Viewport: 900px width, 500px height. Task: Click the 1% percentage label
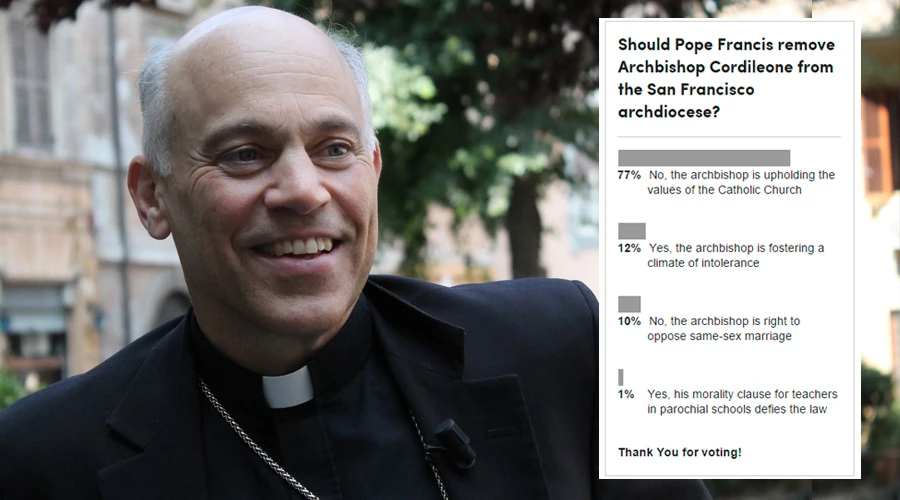(626, 394)
